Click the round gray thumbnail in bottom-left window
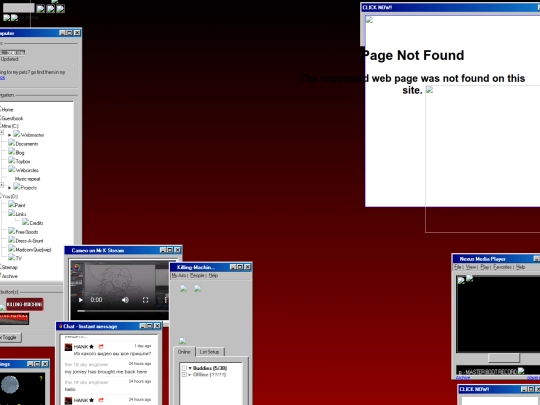The height and width of the screenshot is (405, 540). click(x=10, y=384)
